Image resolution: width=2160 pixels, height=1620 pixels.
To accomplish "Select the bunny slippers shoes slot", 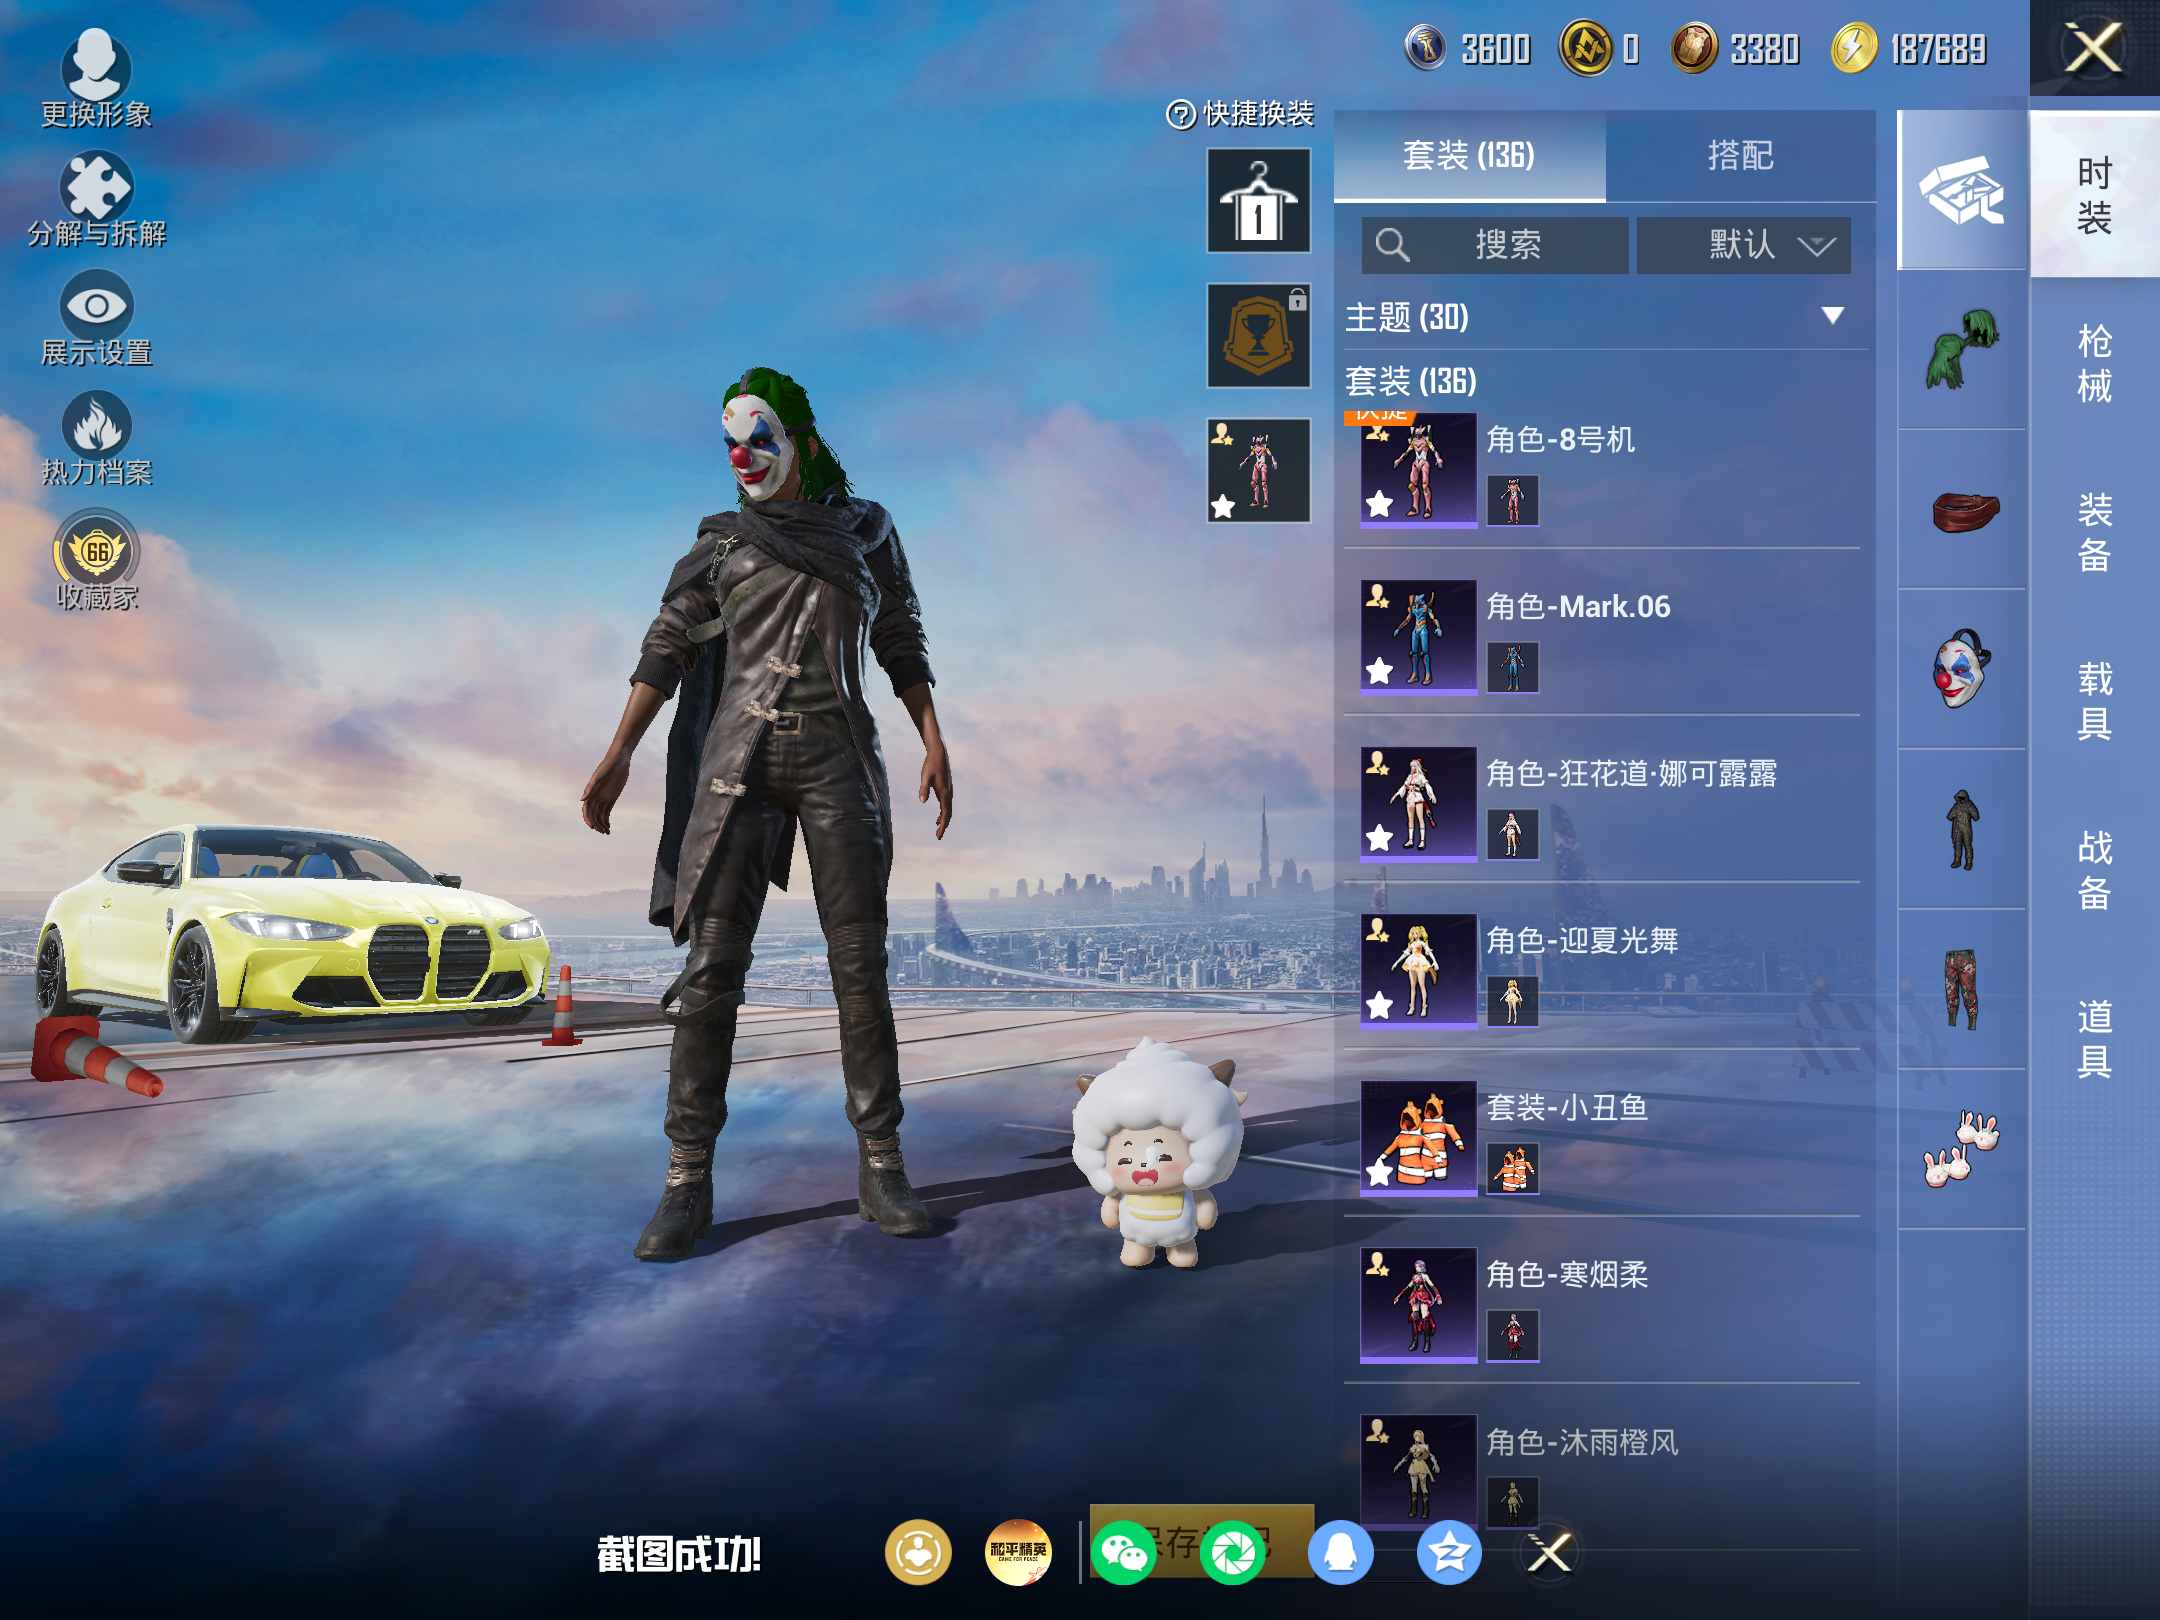I will [x=1961, y=1150].
